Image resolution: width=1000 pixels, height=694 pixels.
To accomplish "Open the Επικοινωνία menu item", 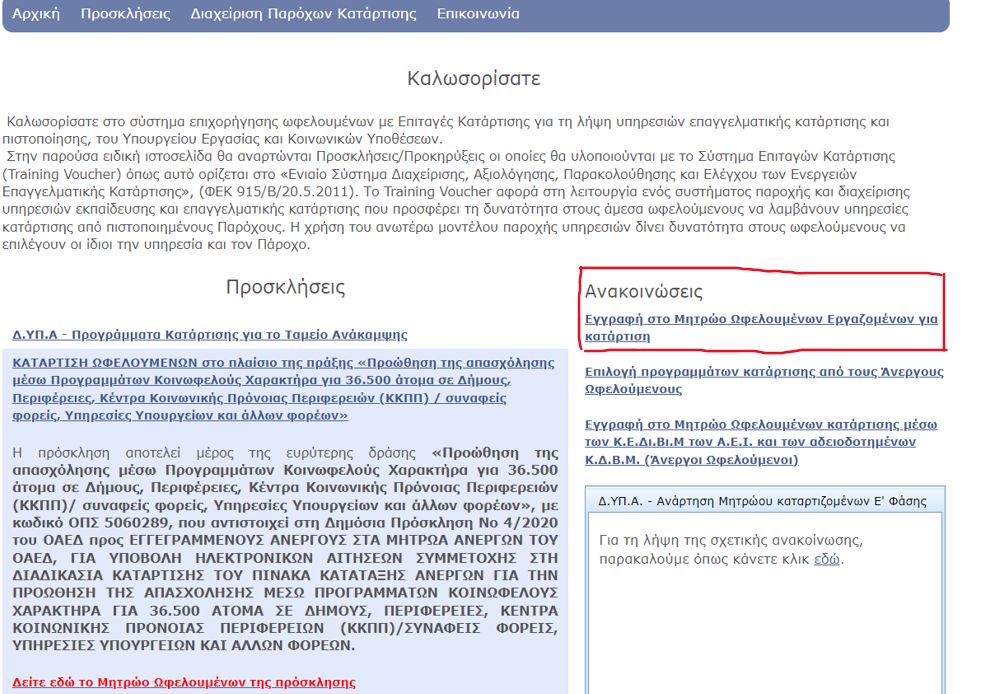I will 478,13.
